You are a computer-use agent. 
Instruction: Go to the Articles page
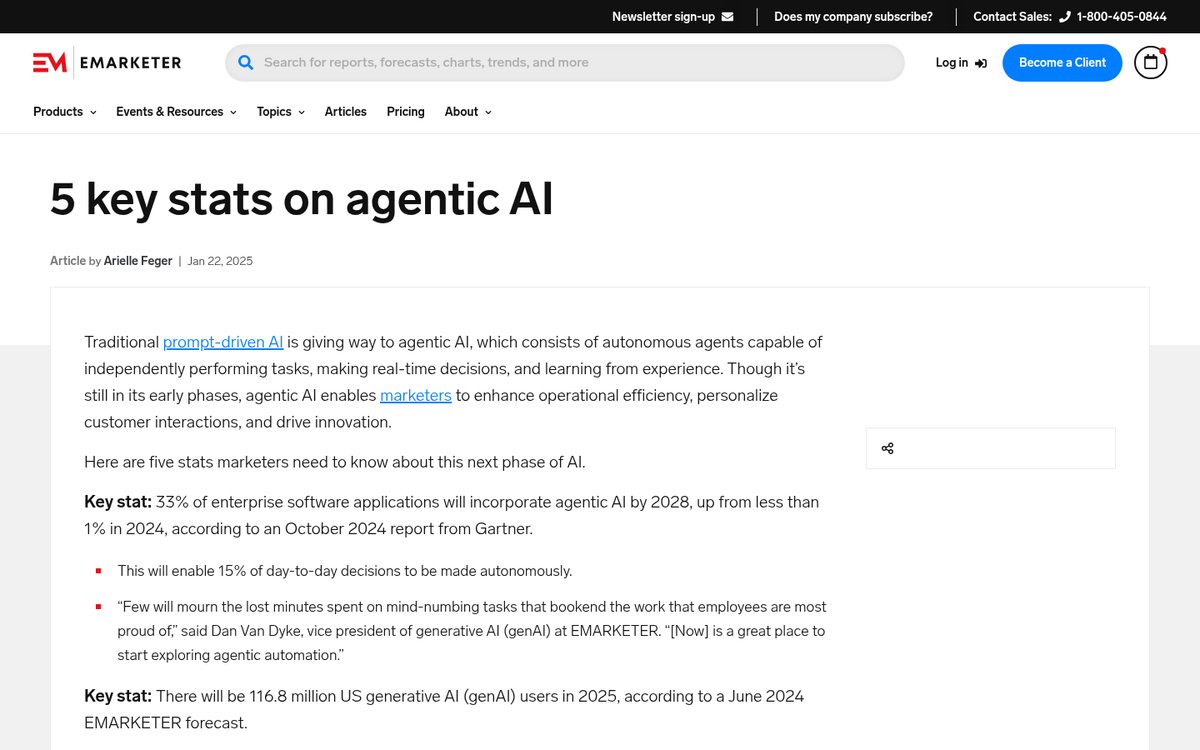coord(346,112)
